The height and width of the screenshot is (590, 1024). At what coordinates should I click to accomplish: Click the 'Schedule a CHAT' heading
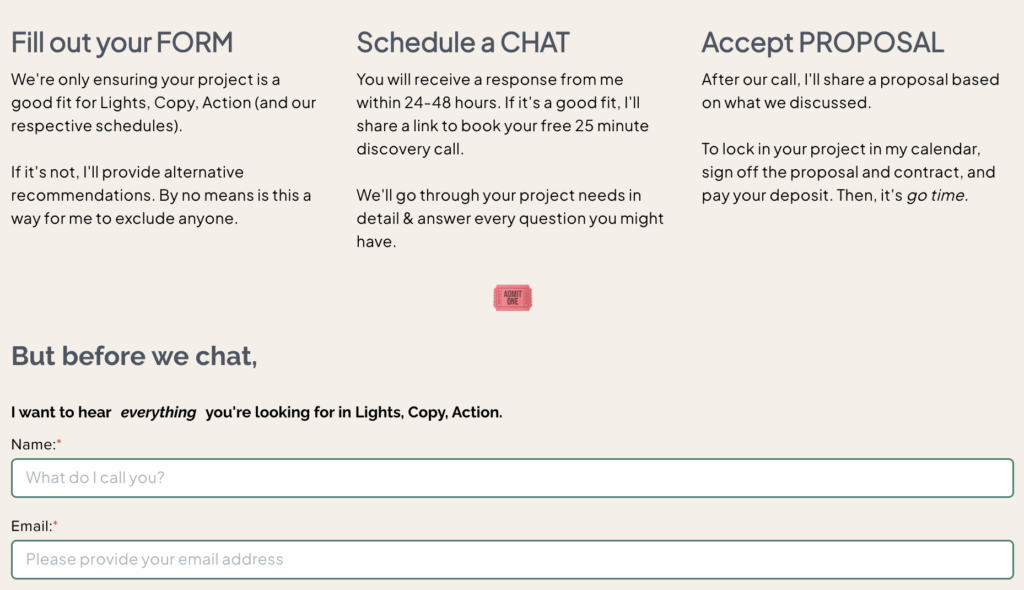click(x=463, y=42)
